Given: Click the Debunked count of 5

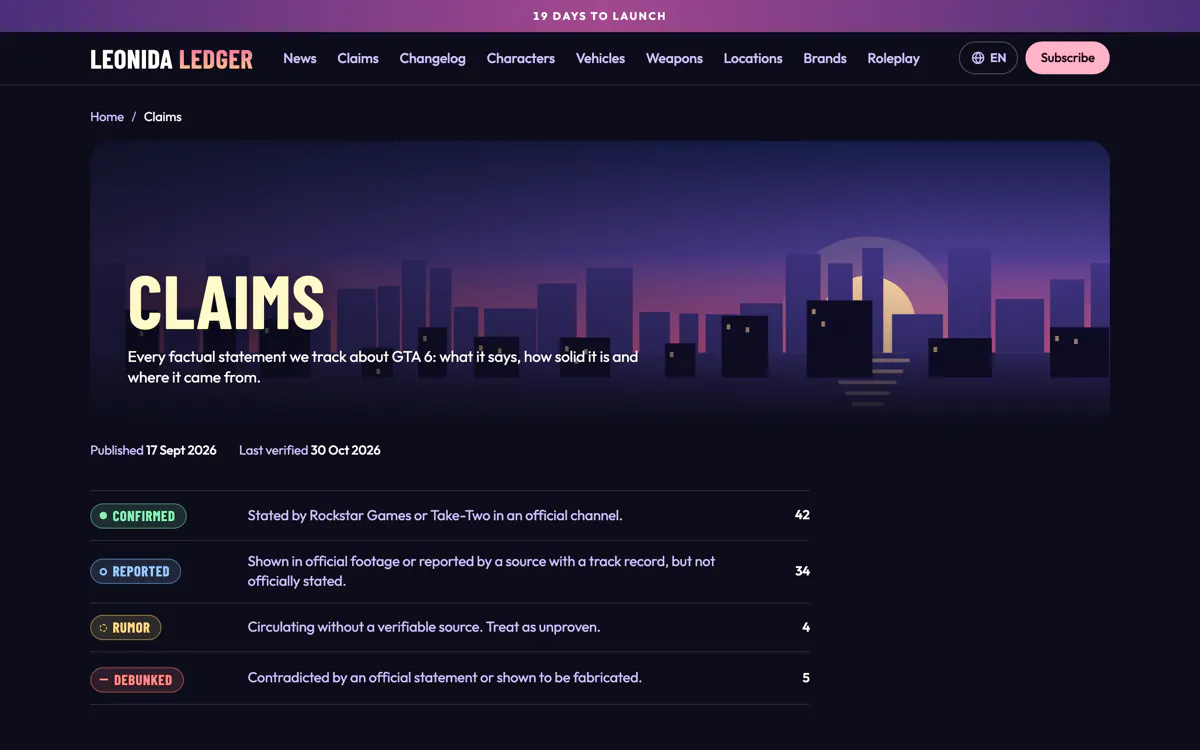Looking at the screenshot, I should pos(806,677).
